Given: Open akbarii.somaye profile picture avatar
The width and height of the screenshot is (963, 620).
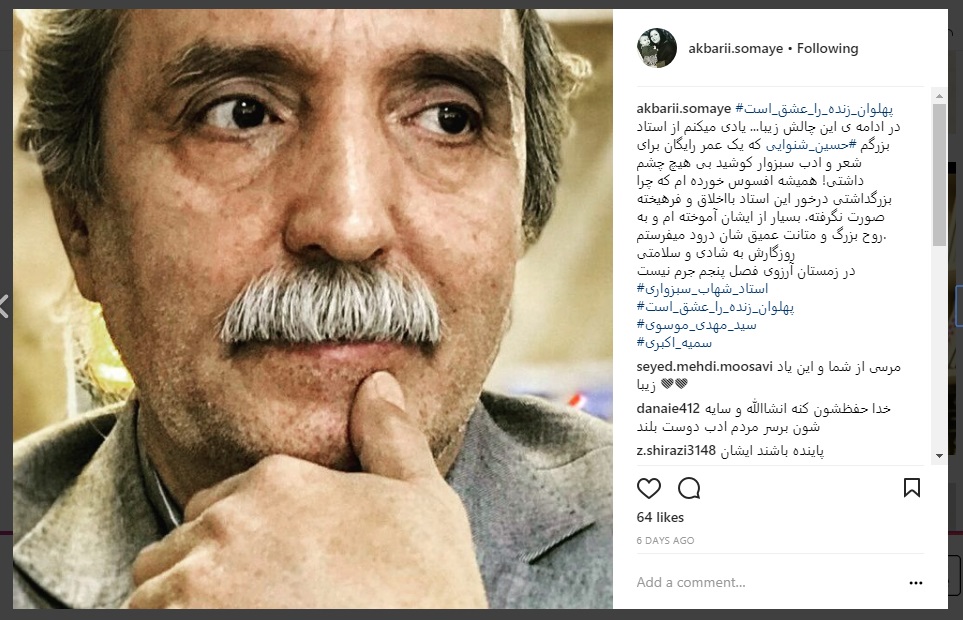Looking at the screenshot, I should tap(657, 48).
